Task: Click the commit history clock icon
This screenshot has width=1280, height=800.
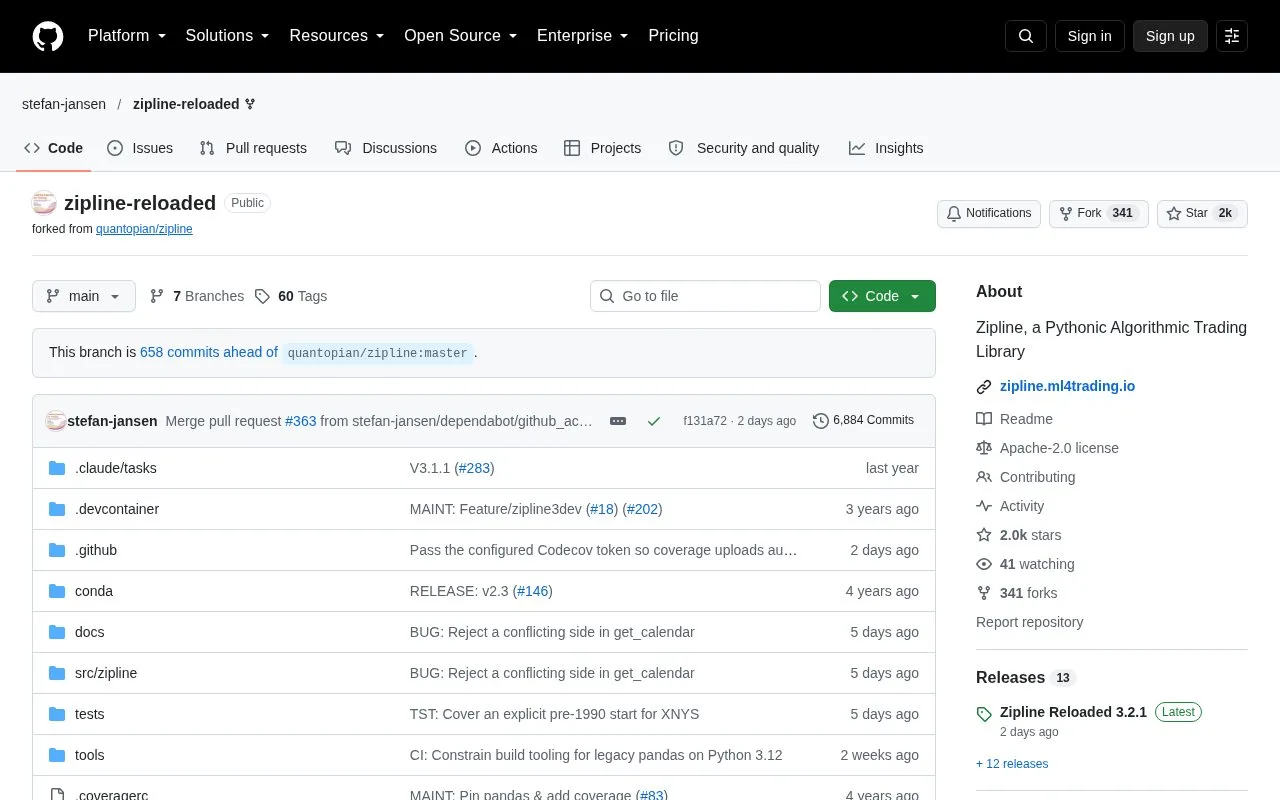Action: [821, 421]
